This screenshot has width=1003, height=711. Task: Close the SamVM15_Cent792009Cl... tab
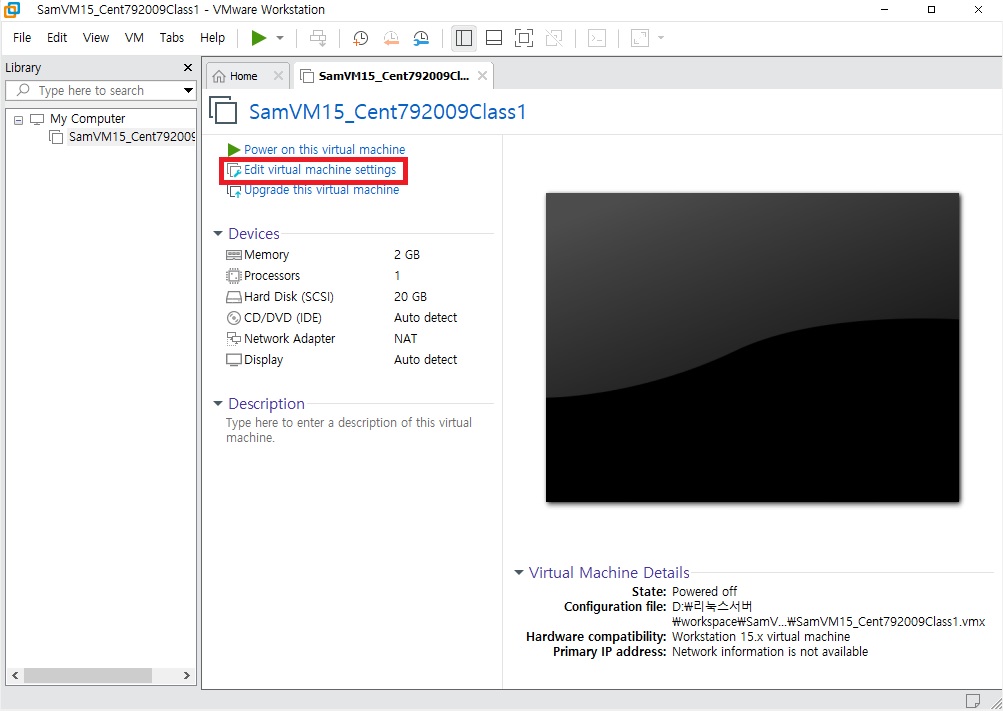pos(482,75)
